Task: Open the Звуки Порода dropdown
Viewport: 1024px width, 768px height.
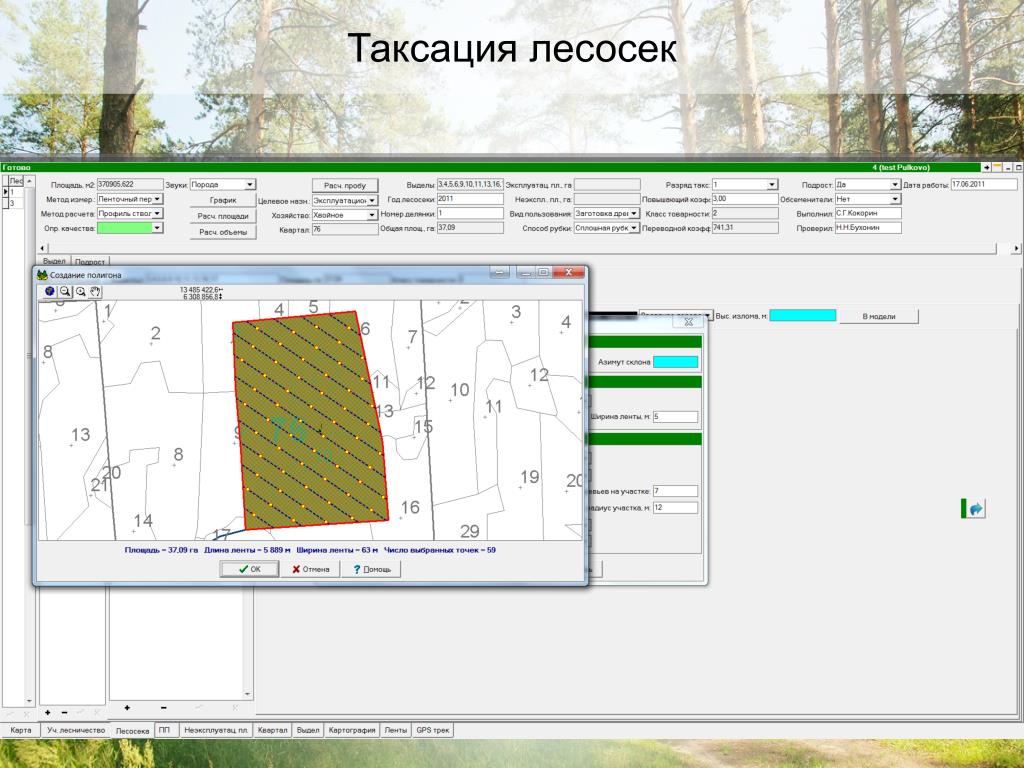Action: click(x=249, y=184)
